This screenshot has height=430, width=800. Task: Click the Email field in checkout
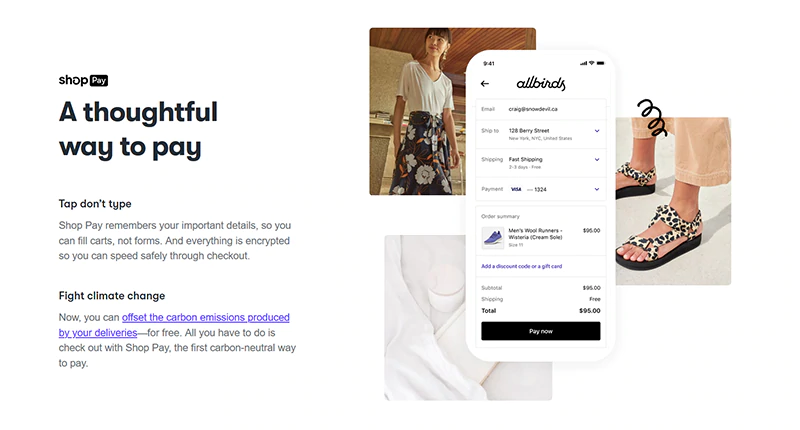540,108
